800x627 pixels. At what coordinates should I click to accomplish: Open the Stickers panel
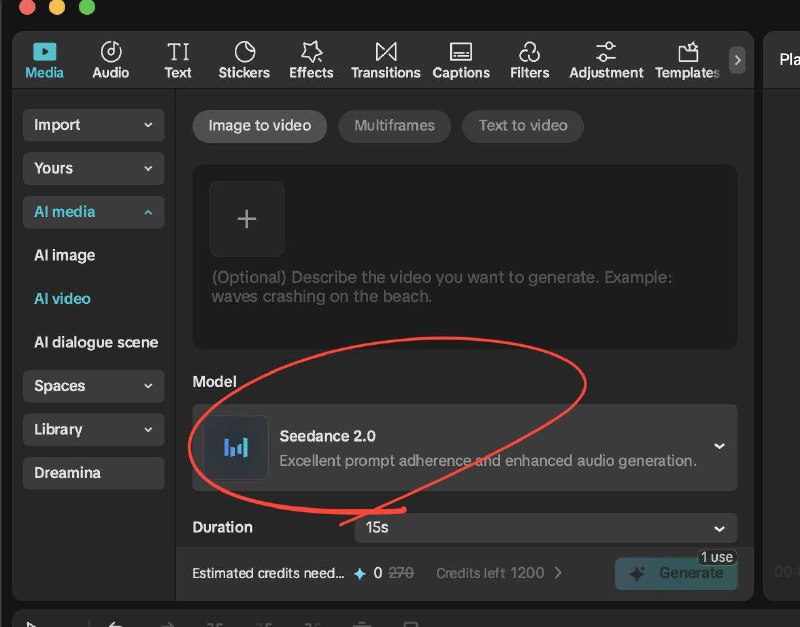(x=244, y=60)
